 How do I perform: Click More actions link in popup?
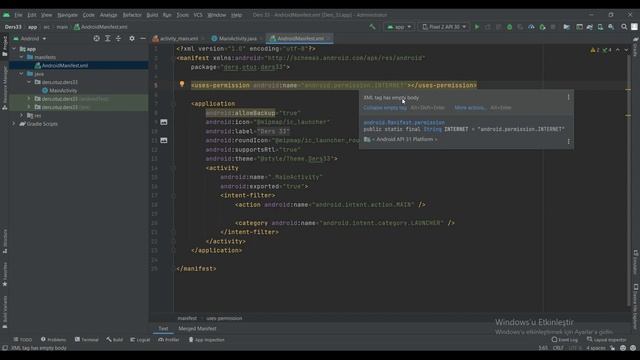point(470,108)
